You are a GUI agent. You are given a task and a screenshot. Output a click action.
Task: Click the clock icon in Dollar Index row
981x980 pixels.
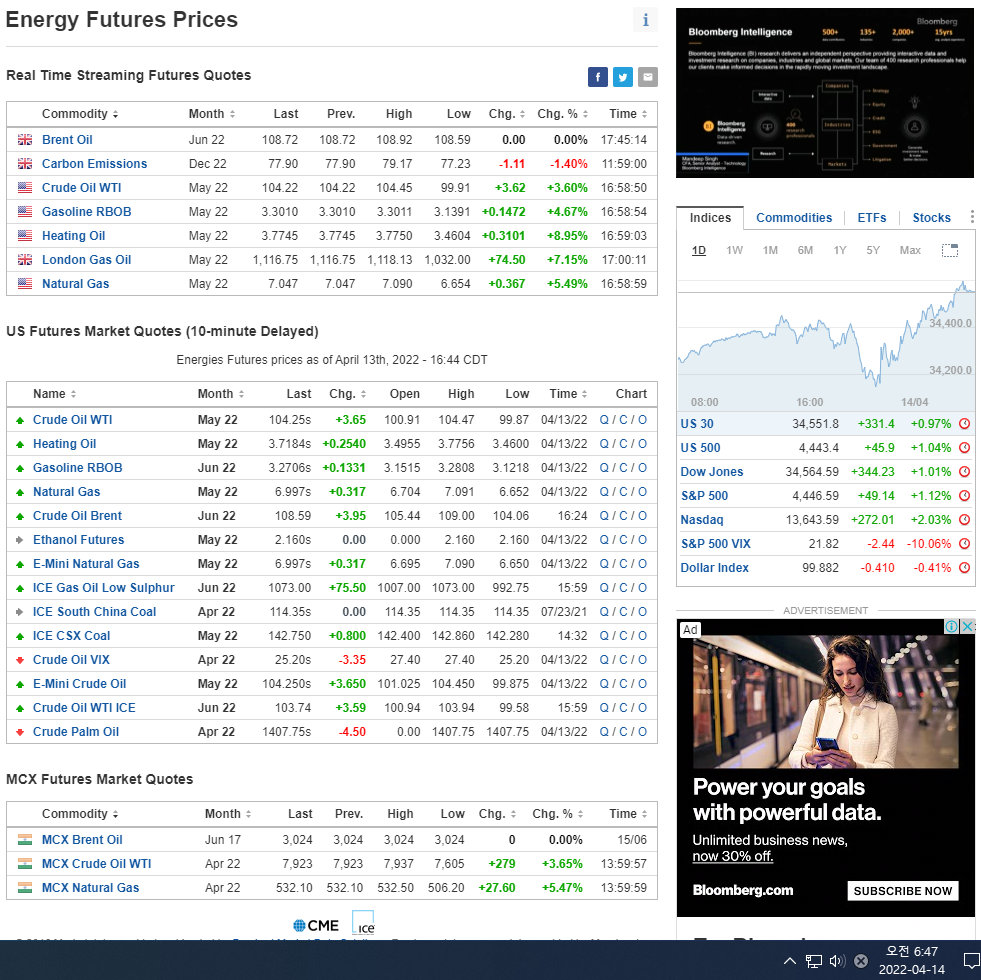[x=965, y=568]
